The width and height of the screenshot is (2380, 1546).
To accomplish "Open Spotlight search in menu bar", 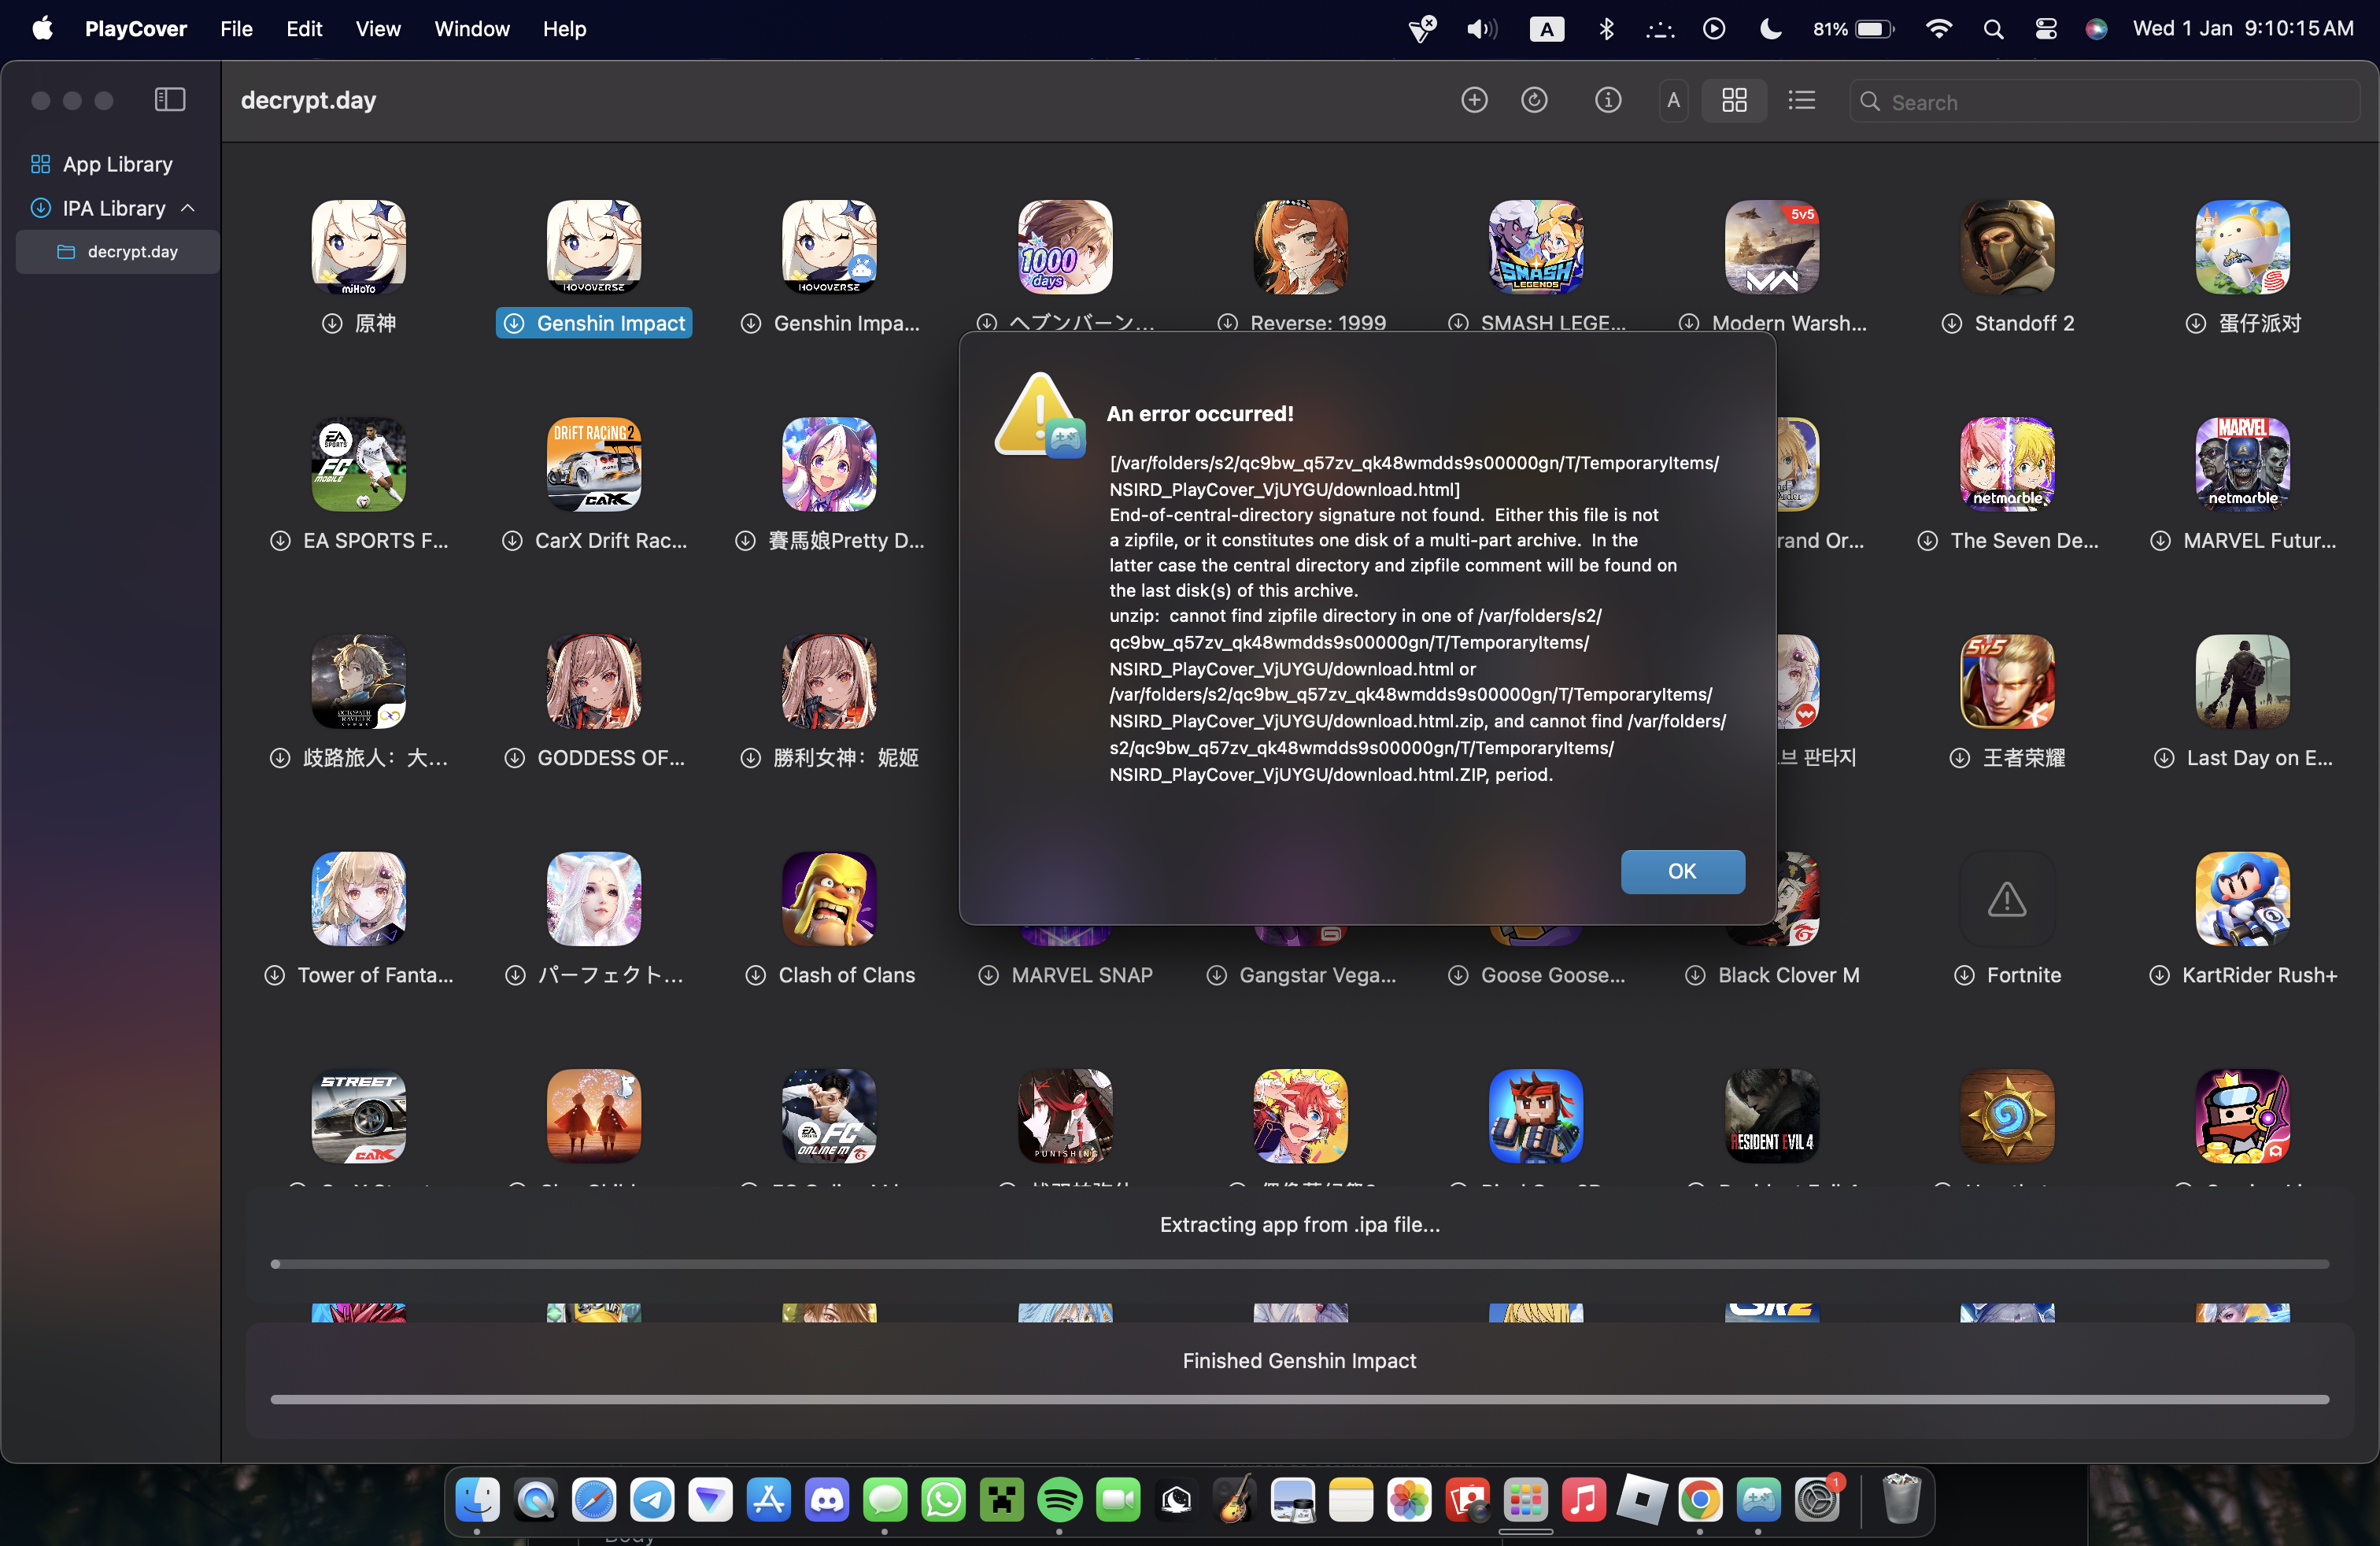I will point(1992,29).
